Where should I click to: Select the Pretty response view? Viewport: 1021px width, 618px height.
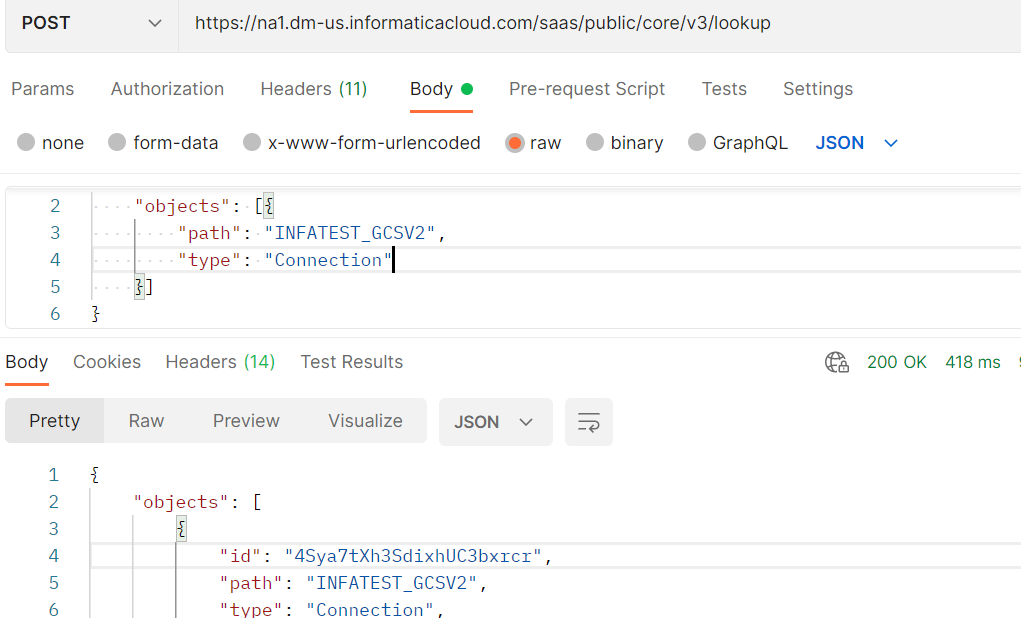click(x=55, y=421)
